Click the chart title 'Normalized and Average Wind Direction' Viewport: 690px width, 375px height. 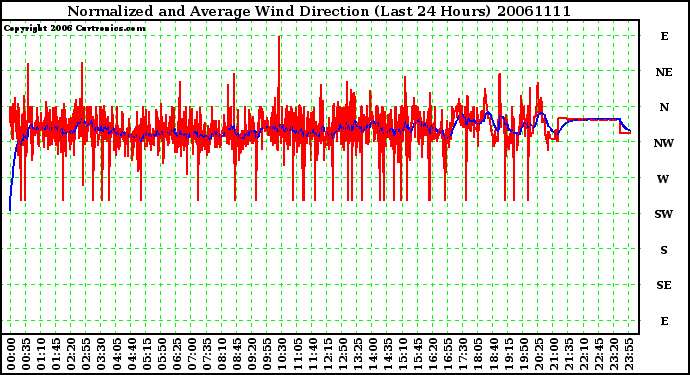[x=218, y=11]
